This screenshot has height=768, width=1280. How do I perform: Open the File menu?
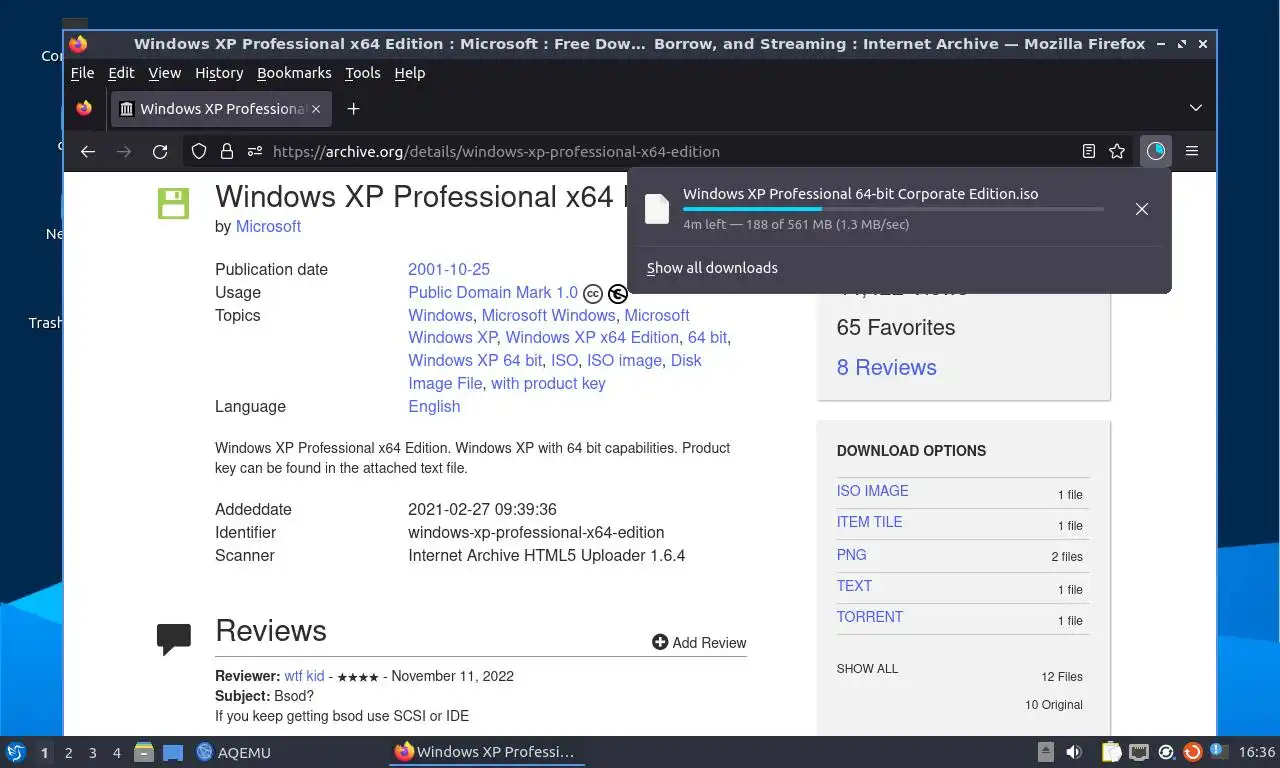pyautogui.click(x=82, y=73)
